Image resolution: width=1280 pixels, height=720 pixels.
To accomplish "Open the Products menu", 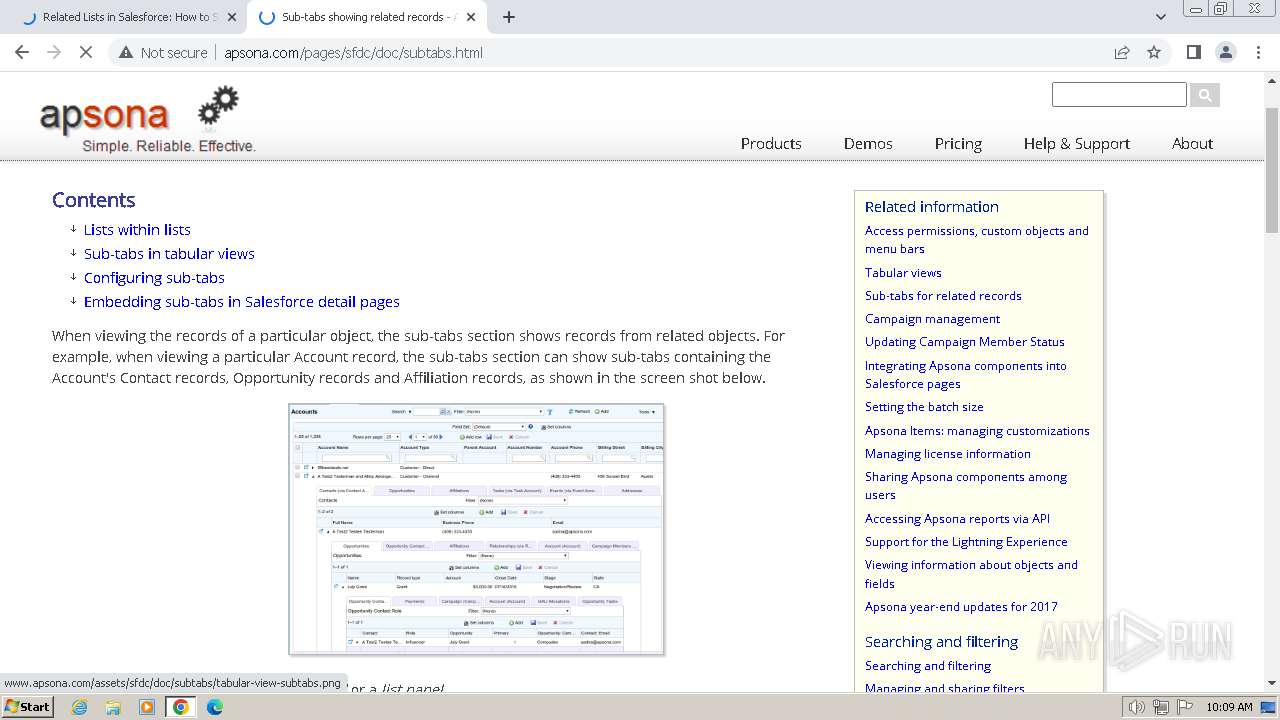I will coord(771,143).
